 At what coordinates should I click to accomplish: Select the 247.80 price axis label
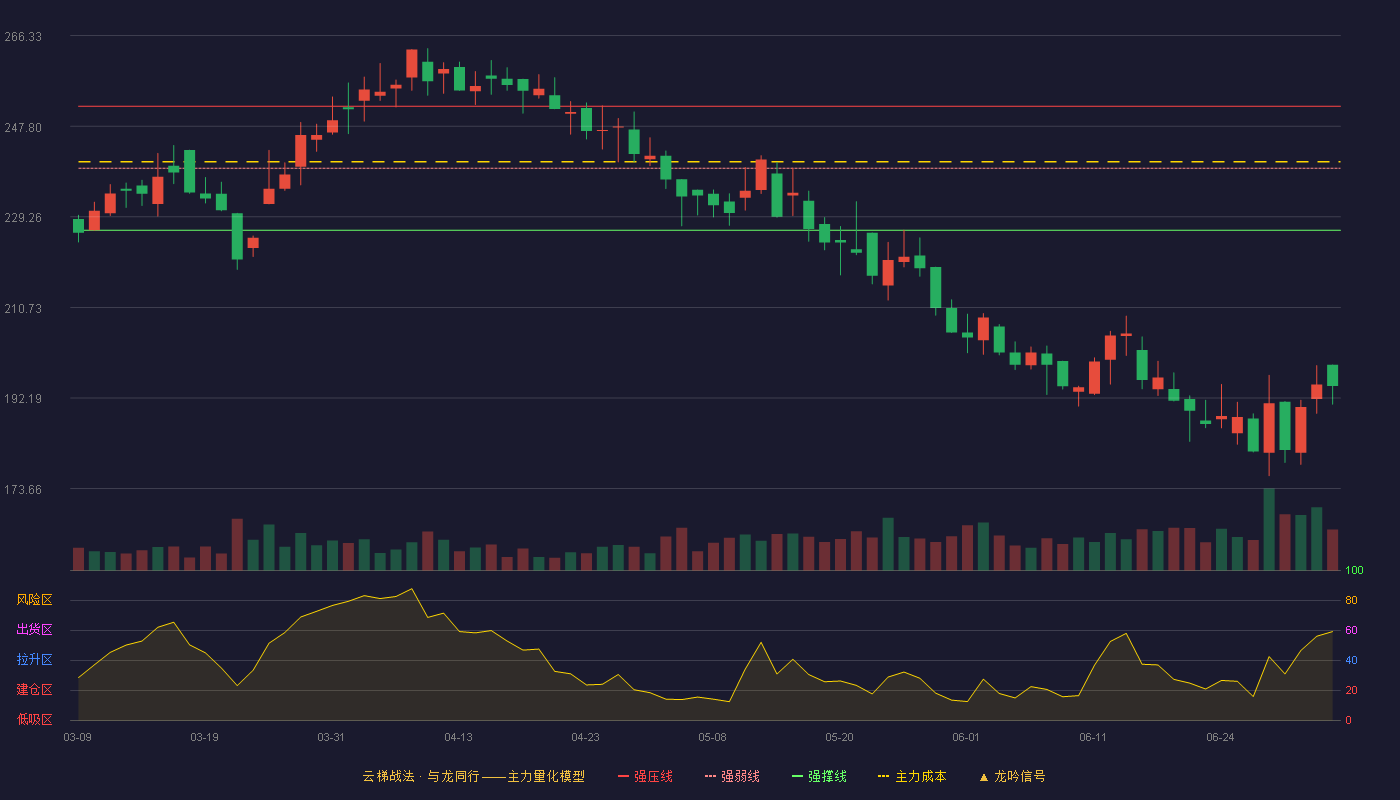[x=23, y=128]
